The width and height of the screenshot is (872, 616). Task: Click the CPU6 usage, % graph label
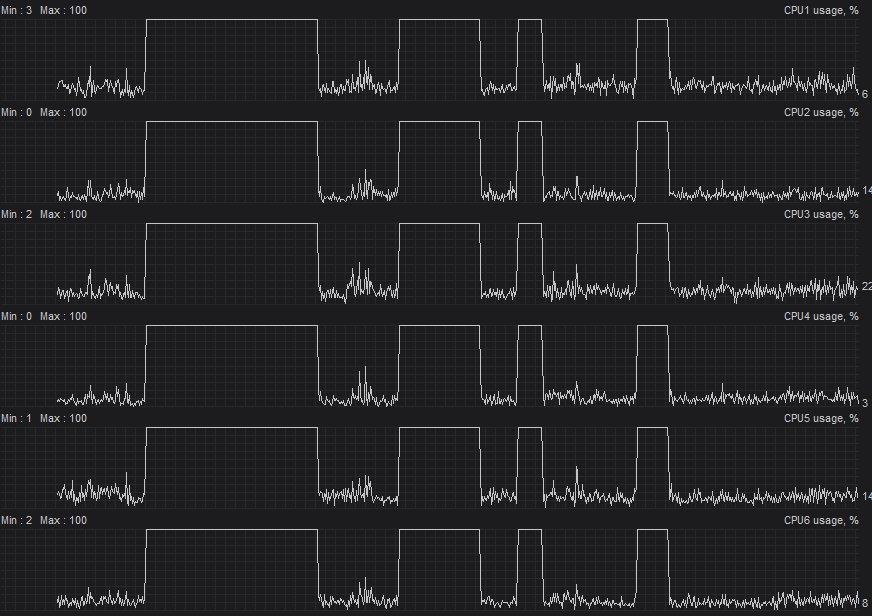(821, 520)
